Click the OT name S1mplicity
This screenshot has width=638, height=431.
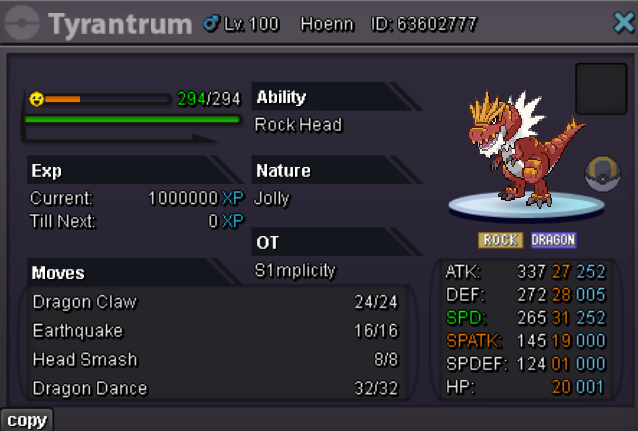[295, 270]
